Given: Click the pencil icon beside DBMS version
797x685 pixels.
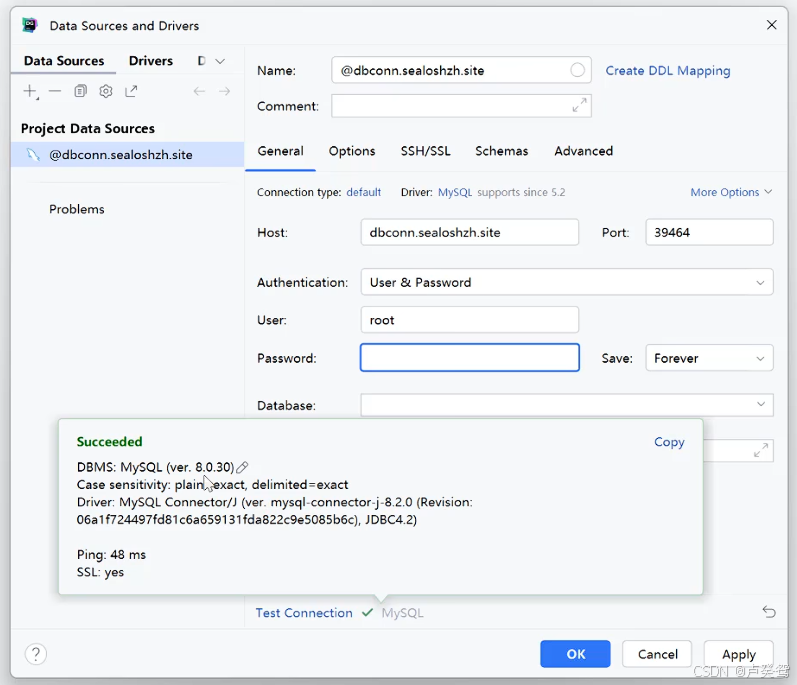Looking at the screenshot, I should (242, 467).
